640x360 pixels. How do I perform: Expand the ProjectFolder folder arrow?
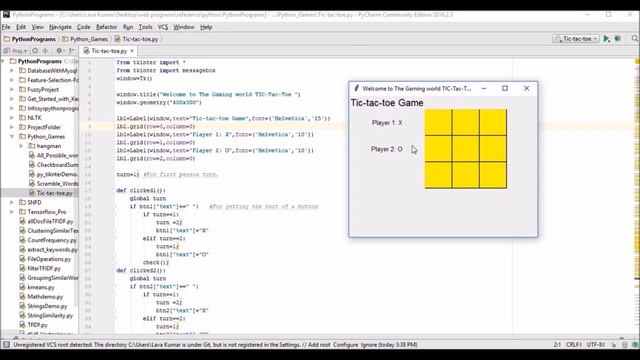click(x=12, y=127)
